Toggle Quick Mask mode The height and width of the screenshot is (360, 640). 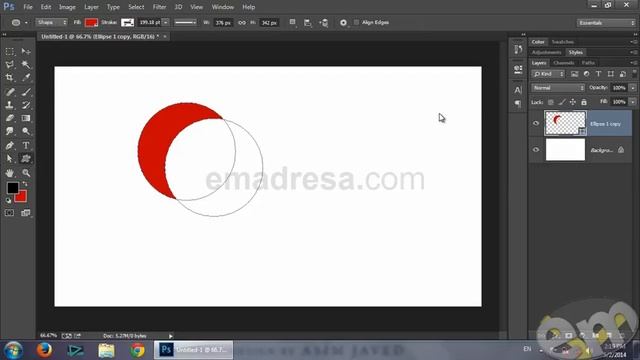[x=9, y=213]
